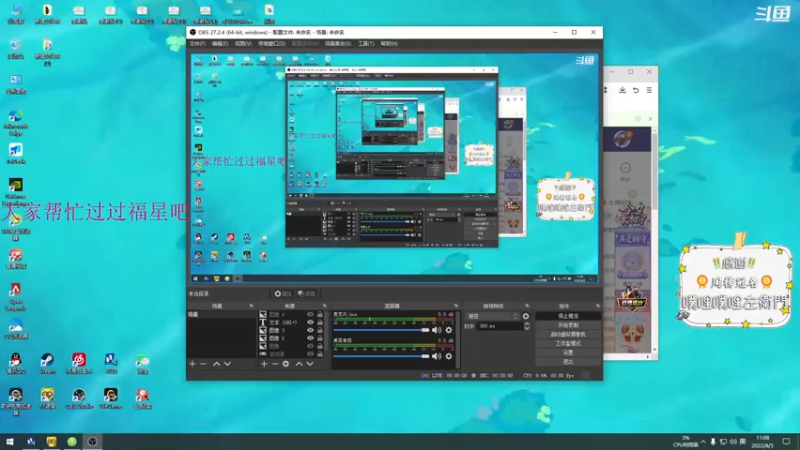Add a new scene with the plus icon

(192, 364)
